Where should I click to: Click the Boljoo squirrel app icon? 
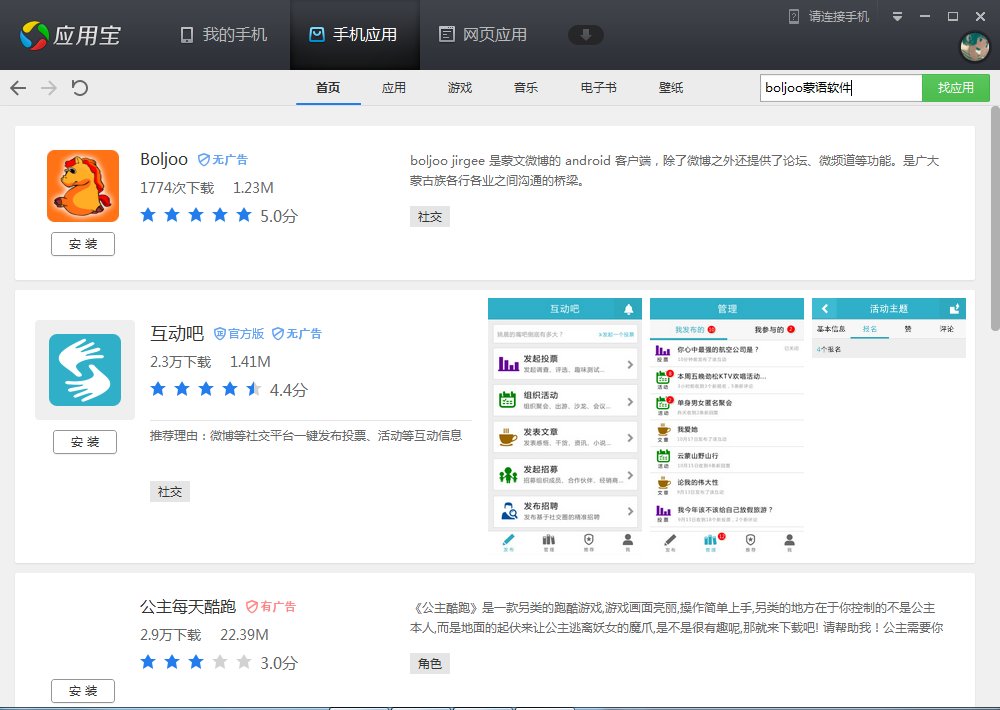click(82, 185)
